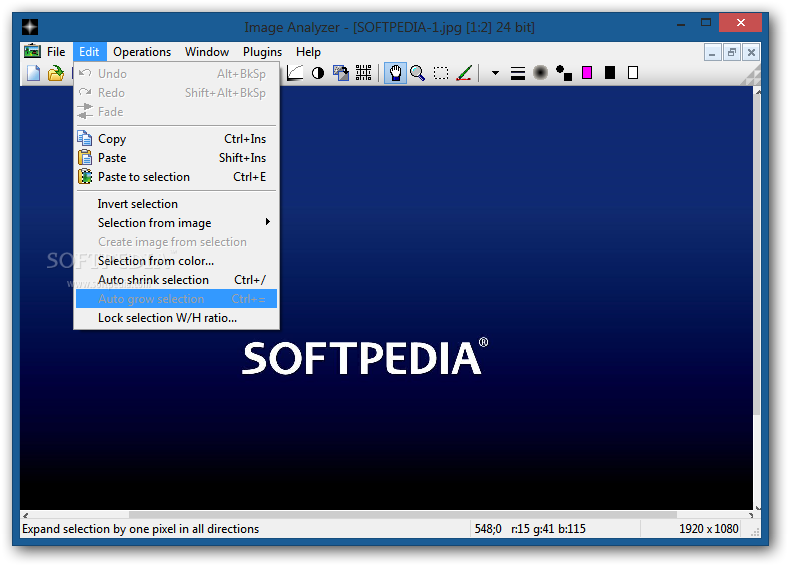789x566 pixels.
Task: Open the Plugins menu
Action: (x=262, y=52)
